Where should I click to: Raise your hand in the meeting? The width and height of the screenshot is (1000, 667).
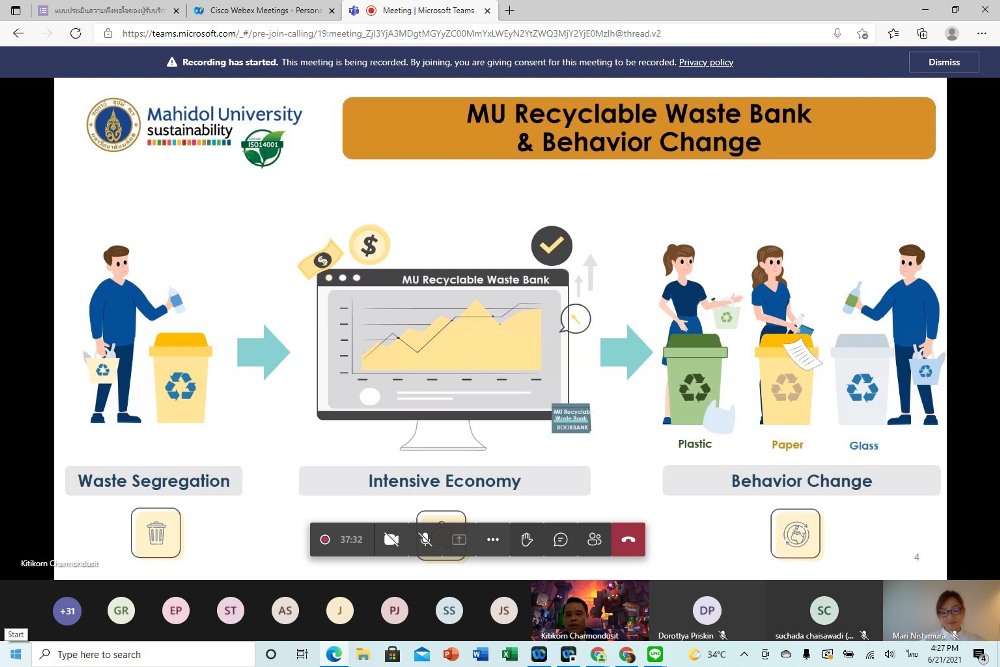tap(527, 540)
